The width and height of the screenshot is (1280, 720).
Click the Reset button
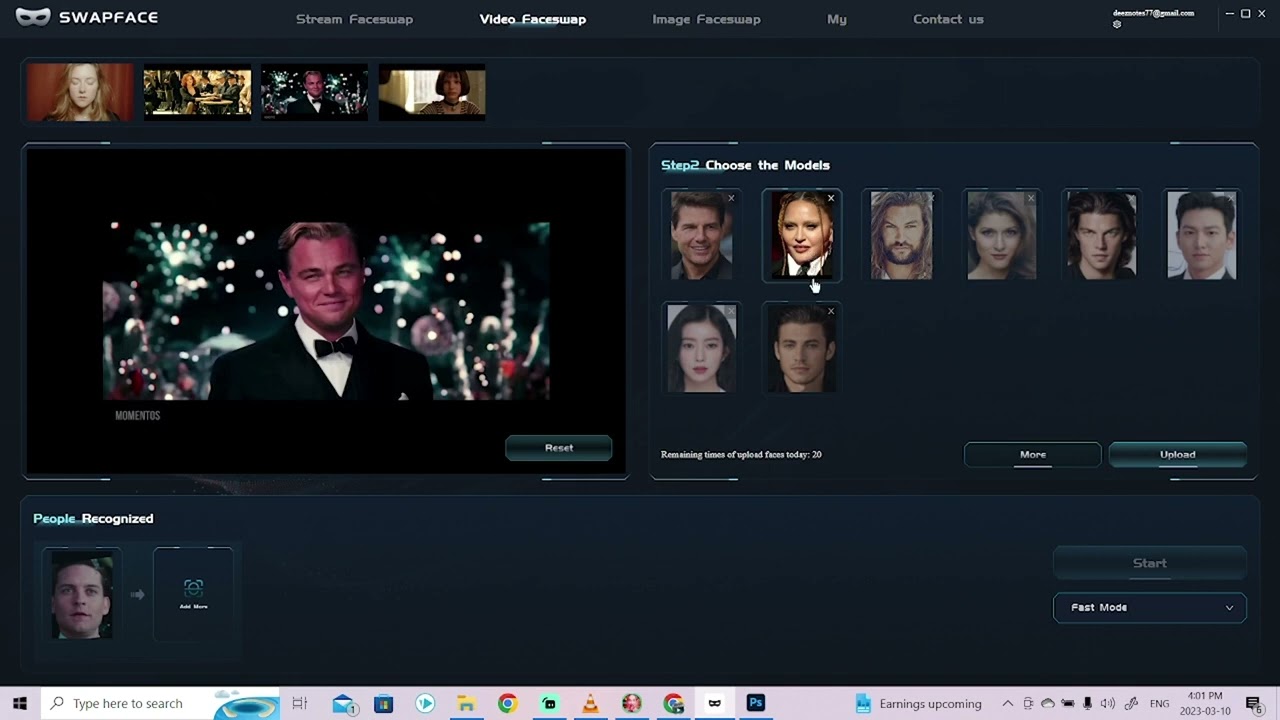click(x=559, y=448)
